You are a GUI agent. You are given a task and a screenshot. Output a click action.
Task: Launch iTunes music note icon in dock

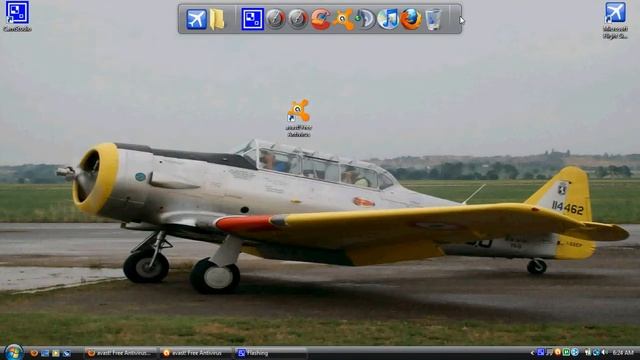coord(388,19)
